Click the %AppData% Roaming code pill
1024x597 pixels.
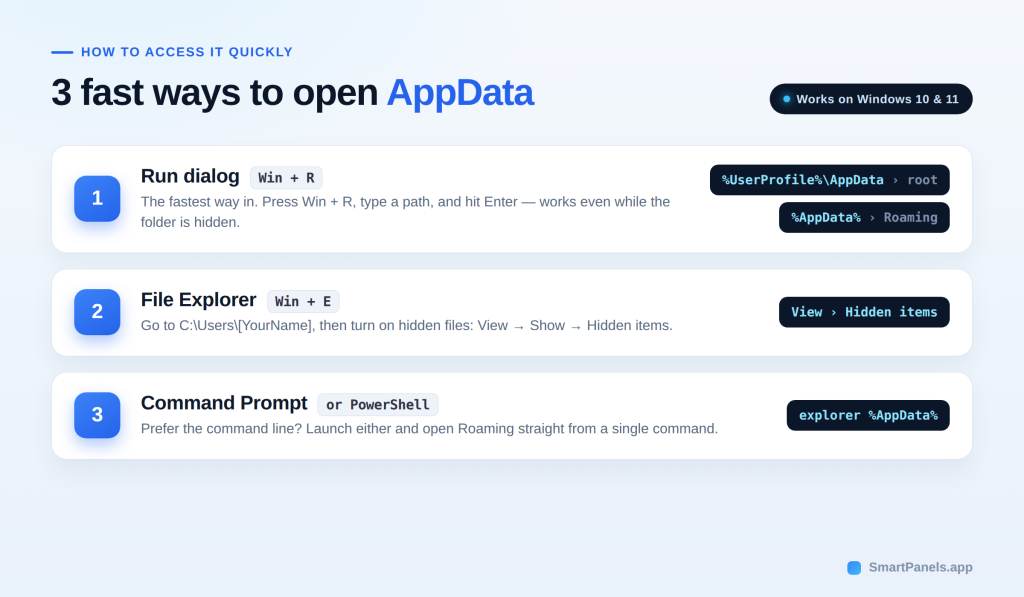tap(864, 218)
